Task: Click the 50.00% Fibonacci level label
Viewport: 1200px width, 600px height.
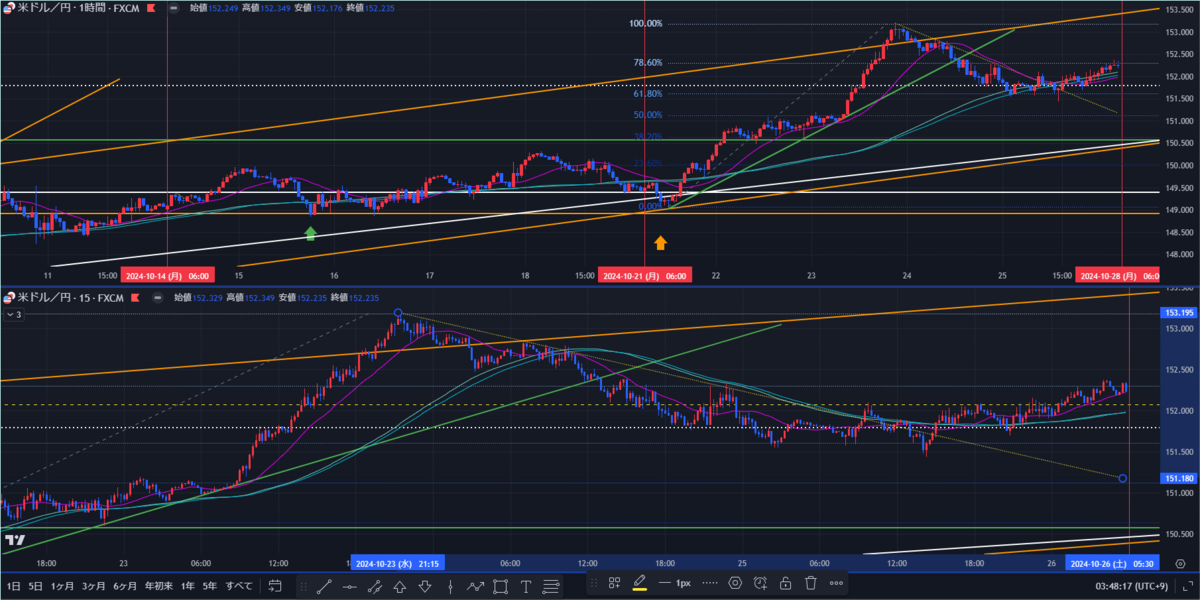Action: pyautogui.click(x=648, y=115)
